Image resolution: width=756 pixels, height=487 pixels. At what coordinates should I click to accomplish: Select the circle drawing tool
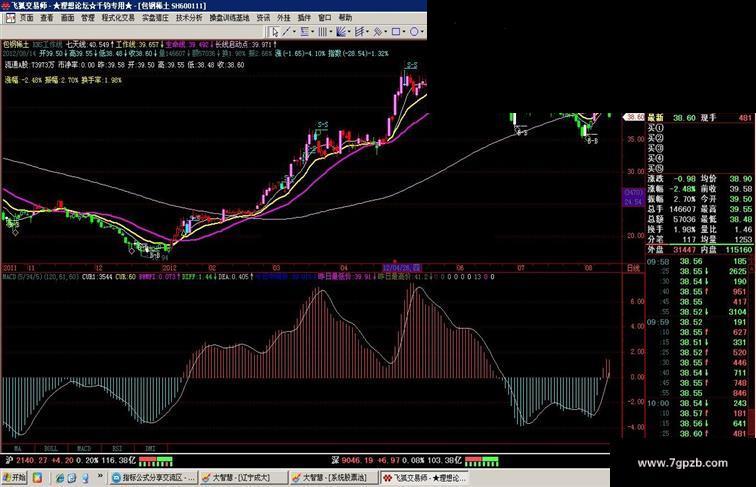414,32
